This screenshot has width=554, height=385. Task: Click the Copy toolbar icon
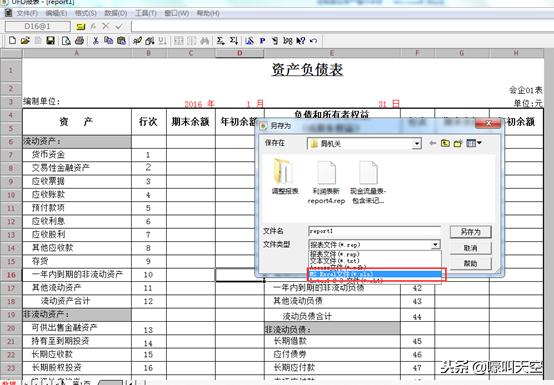(x=108, y=40)
